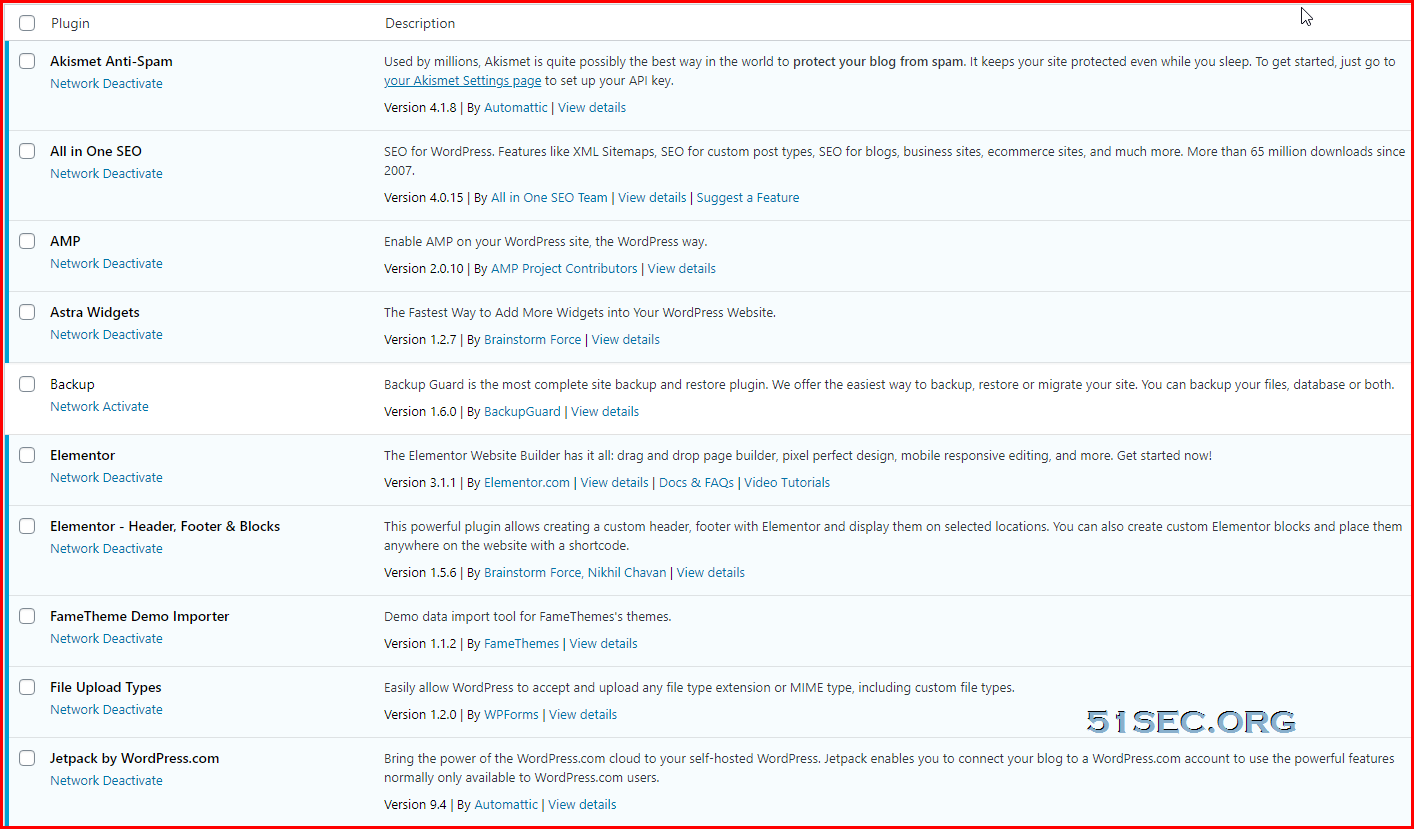Open Brainstorm Force, Nikhil Chavan author link

[575, 573]
